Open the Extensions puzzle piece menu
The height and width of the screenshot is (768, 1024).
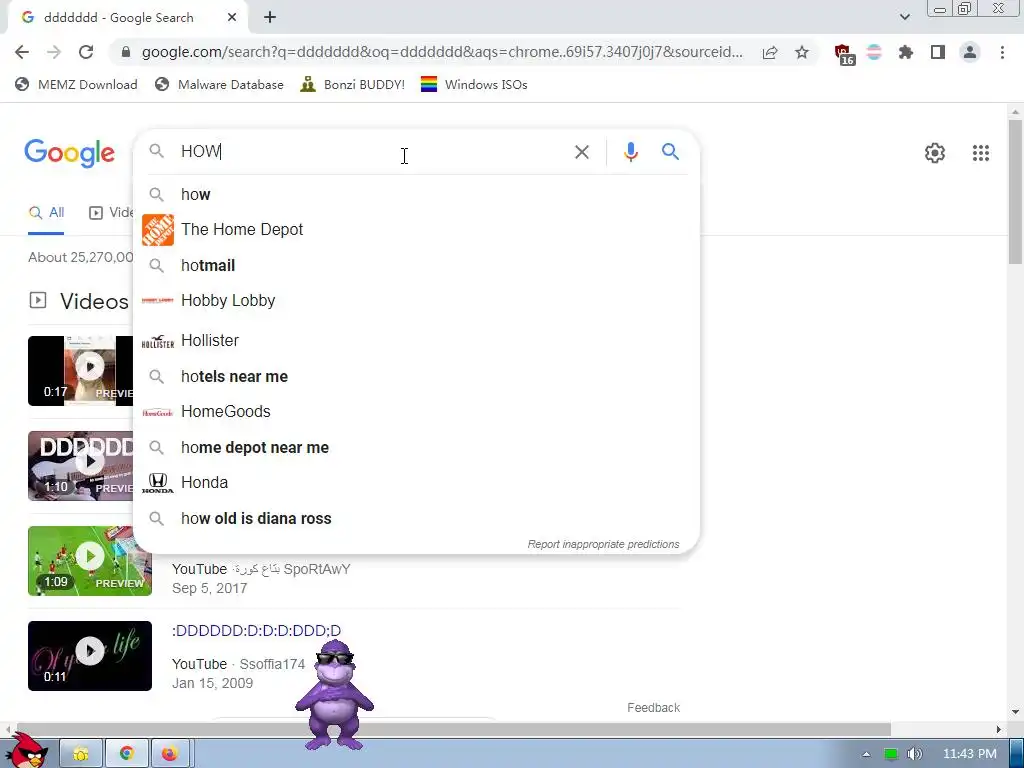click(x=906, y=52)
